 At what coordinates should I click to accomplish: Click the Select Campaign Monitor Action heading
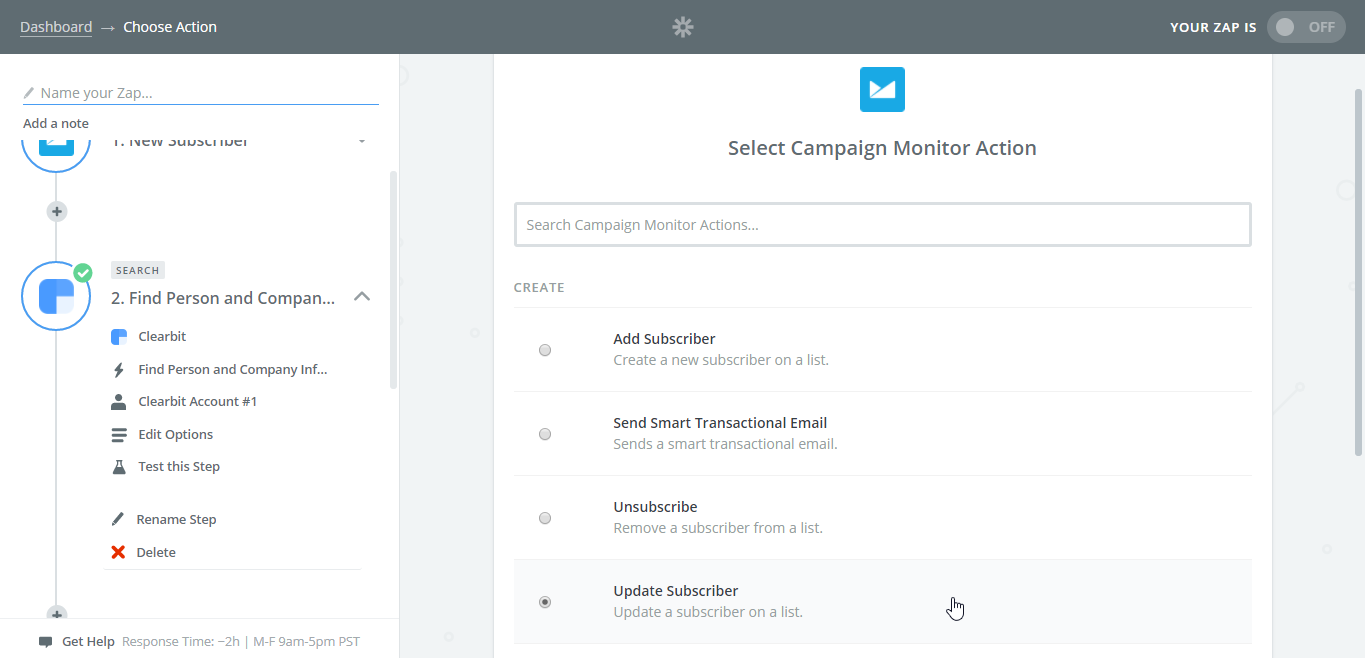tap(882, 149)
